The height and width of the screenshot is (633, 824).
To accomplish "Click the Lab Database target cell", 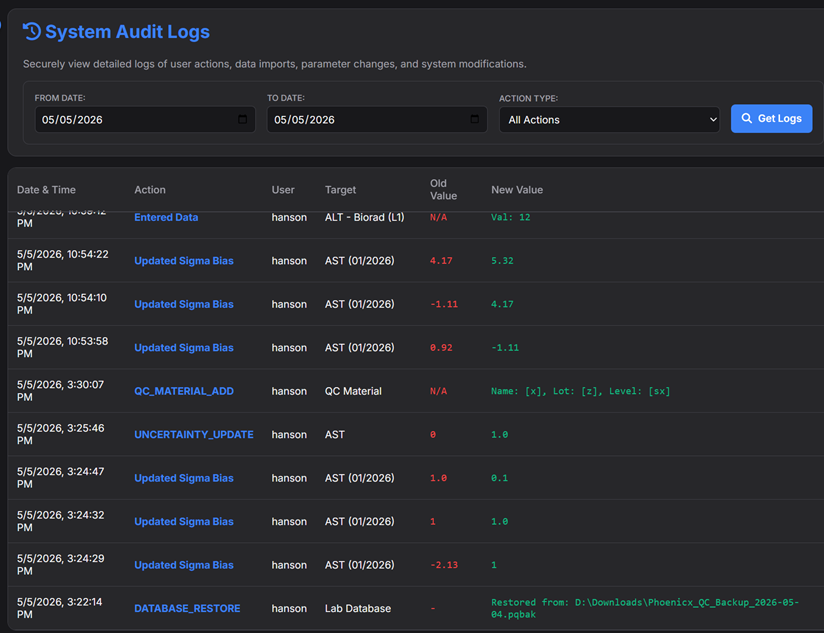I will pos(358,608).
